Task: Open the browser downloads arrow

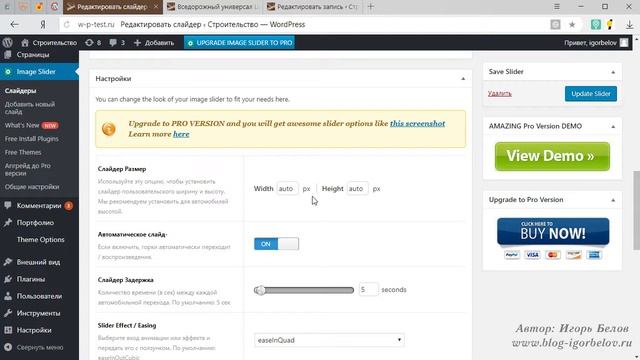Action: [629, 24]
